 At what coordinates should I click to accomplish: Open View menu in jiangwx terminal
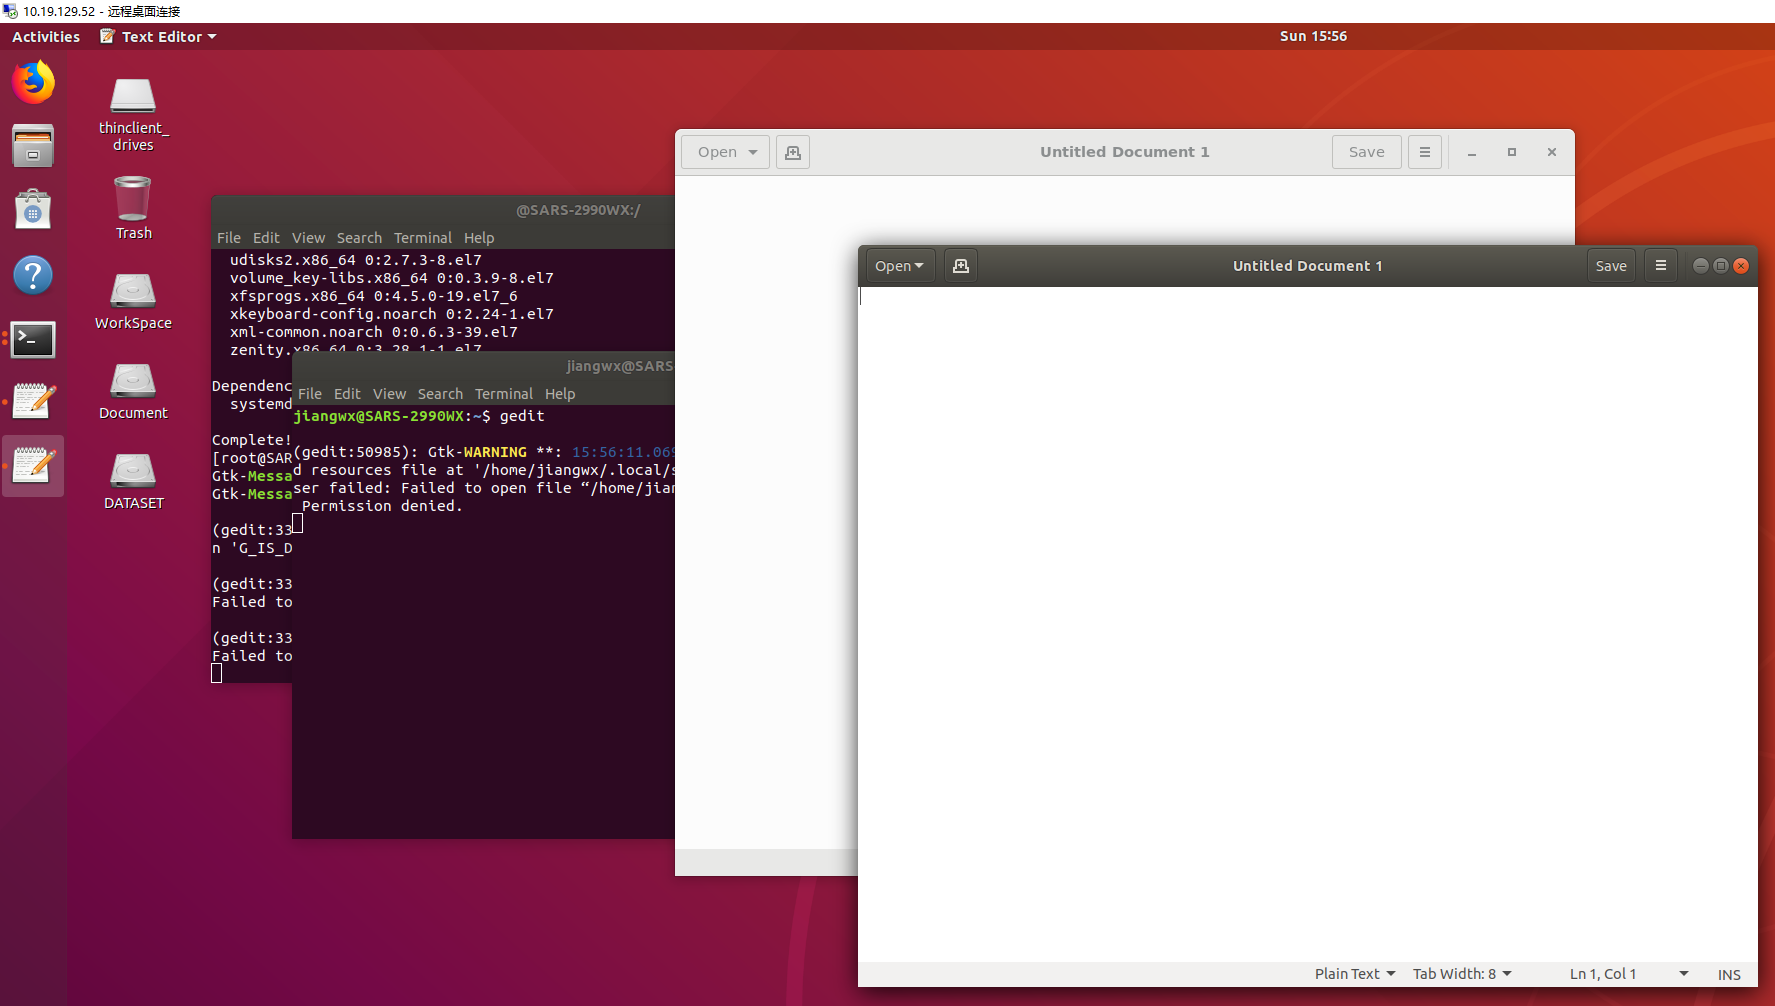tap(389, 394)
